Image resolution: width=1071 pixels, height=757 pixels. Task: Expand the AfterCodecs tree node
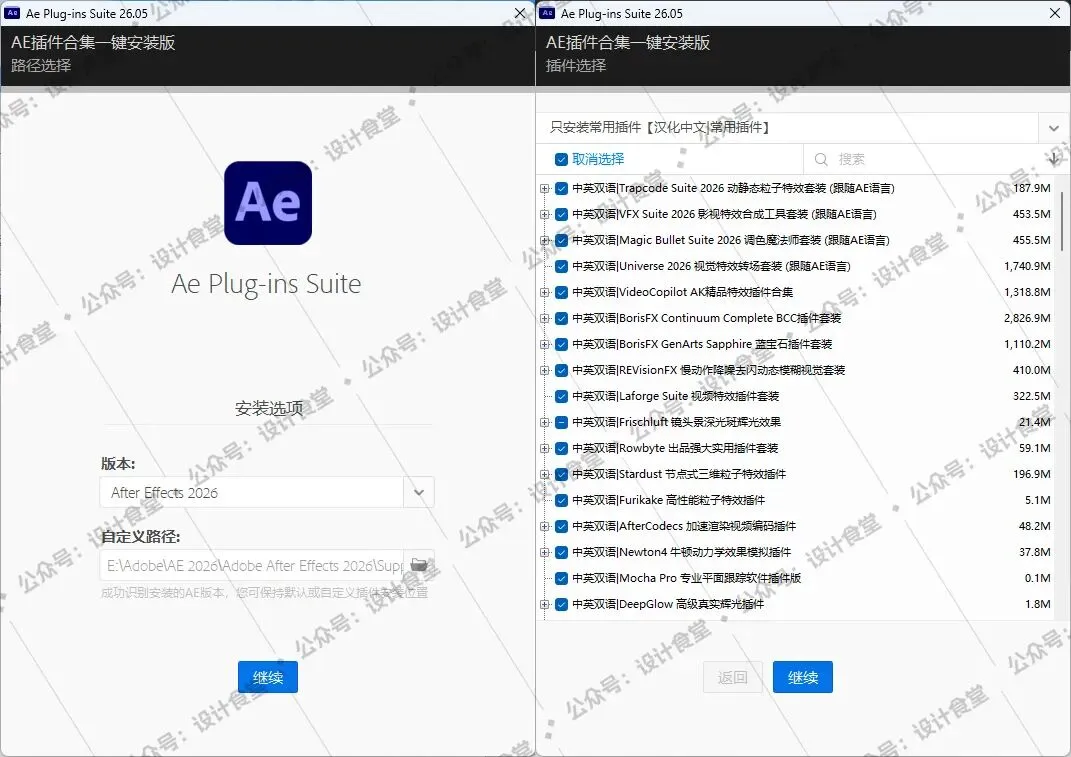pyautogui.click(x=544, y=526)
